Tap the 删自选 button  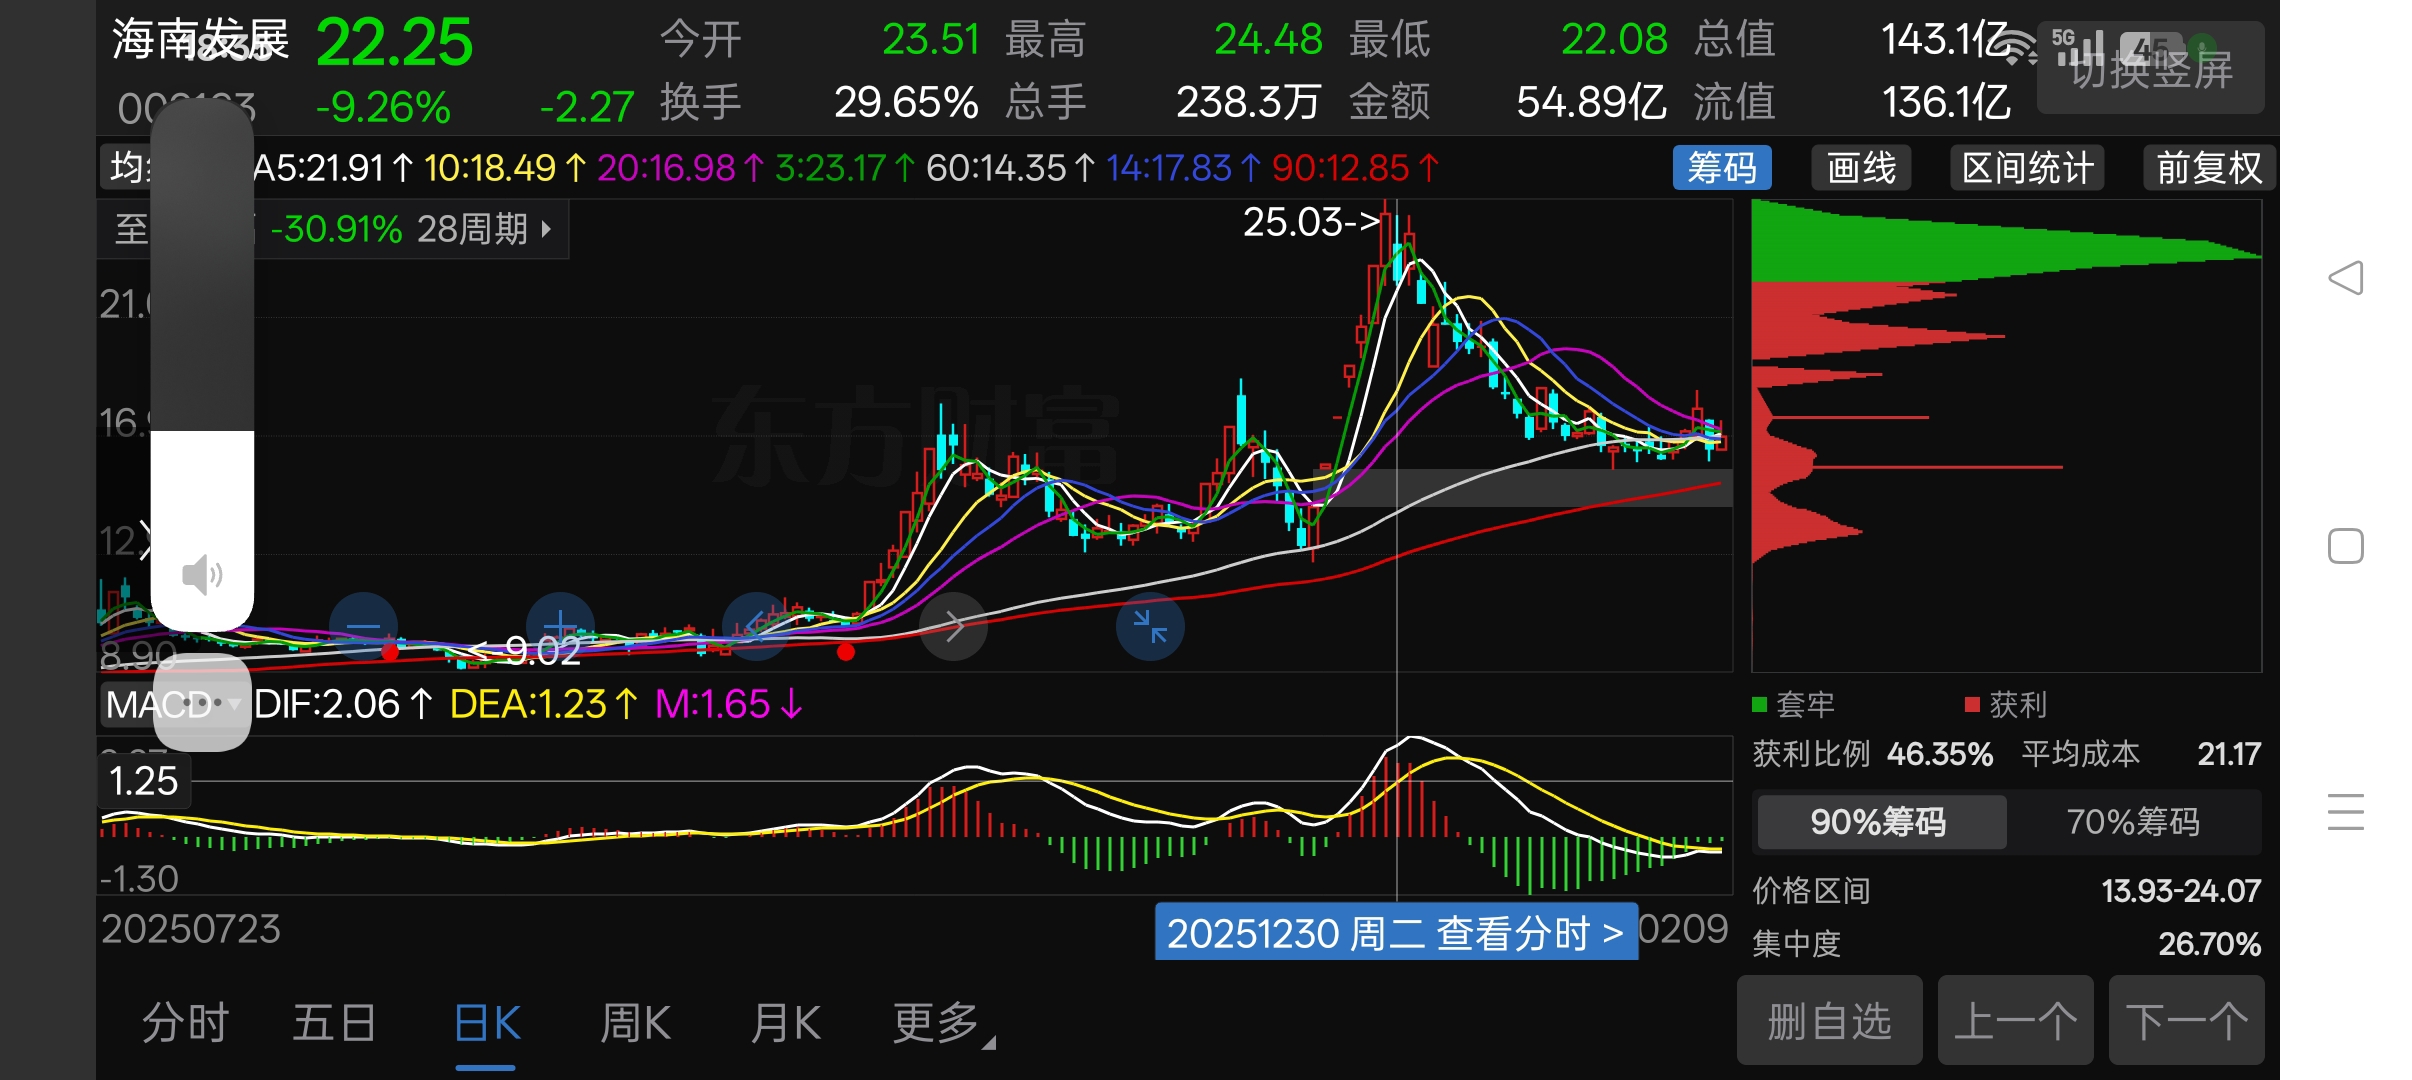[1829, 1021]
